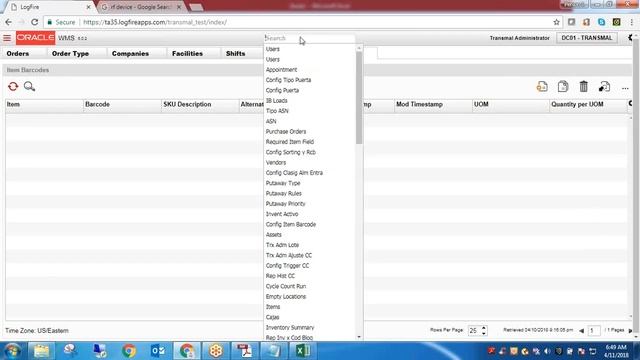Select Putaway Rules from the list
Screen dimensions: 640x360
pos(283,193)
